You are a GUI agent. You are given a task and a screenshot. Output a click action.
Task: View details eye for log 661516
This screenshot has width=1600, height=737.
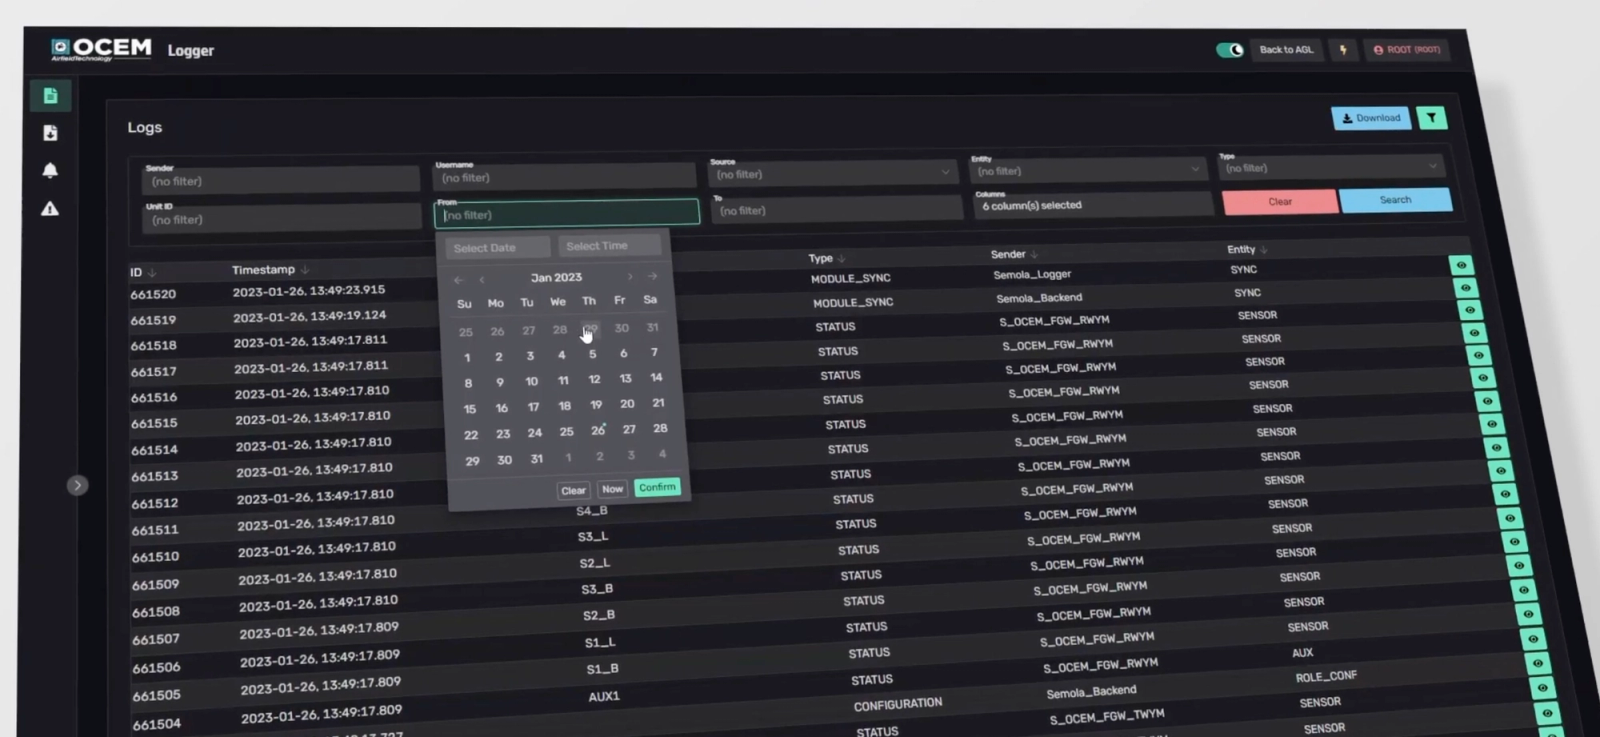(1478, 355)
